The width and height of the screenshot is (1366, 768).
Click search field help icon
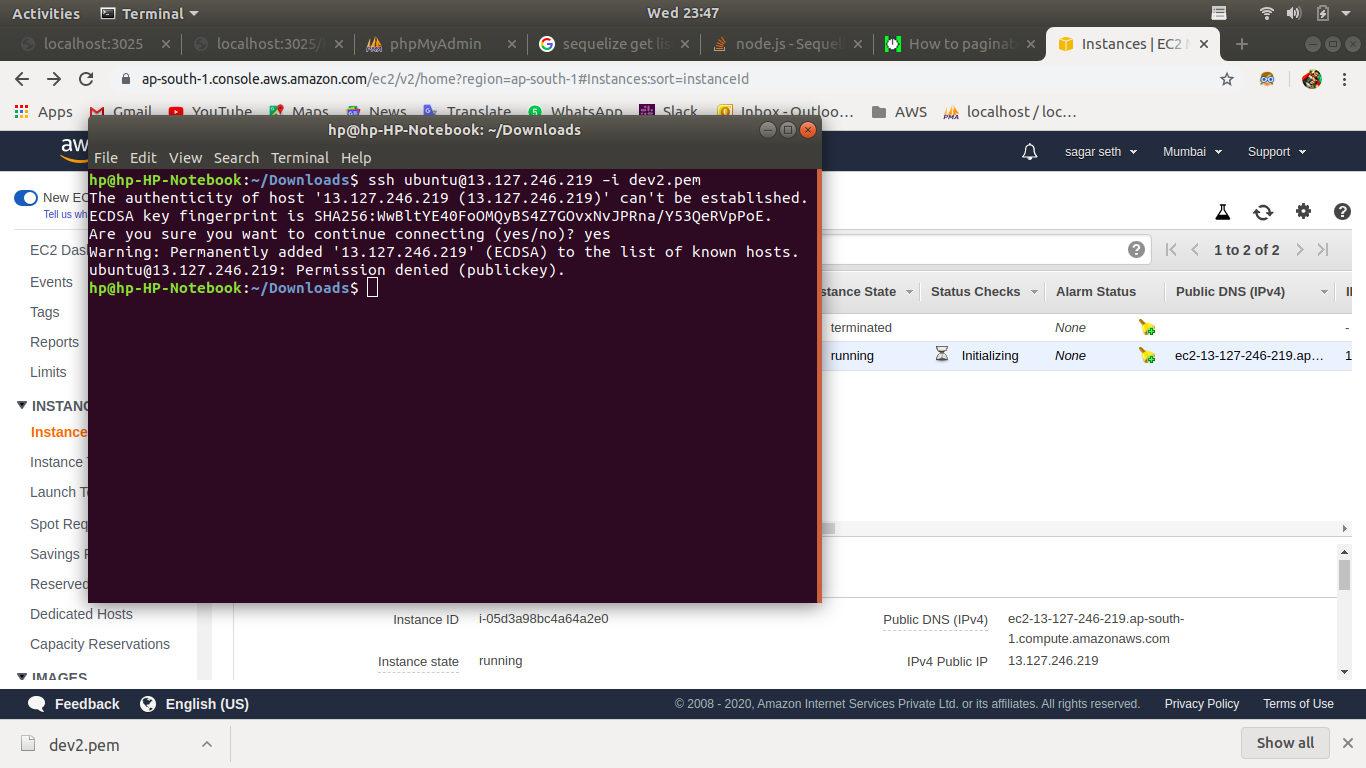coord(1136,250)
